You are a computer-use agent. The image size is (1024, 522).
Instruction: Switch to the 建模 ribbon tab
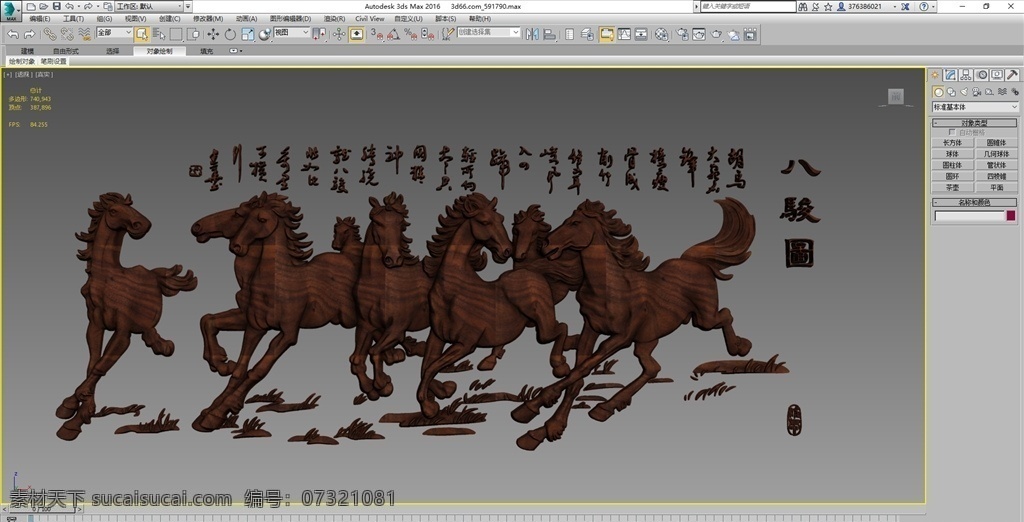click(27, 51)
